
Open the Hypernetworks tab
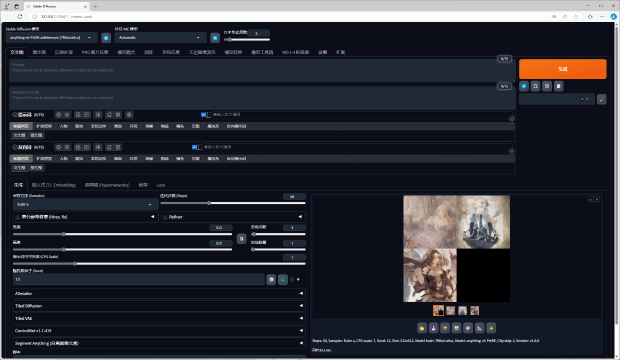(x=107, y=185)
